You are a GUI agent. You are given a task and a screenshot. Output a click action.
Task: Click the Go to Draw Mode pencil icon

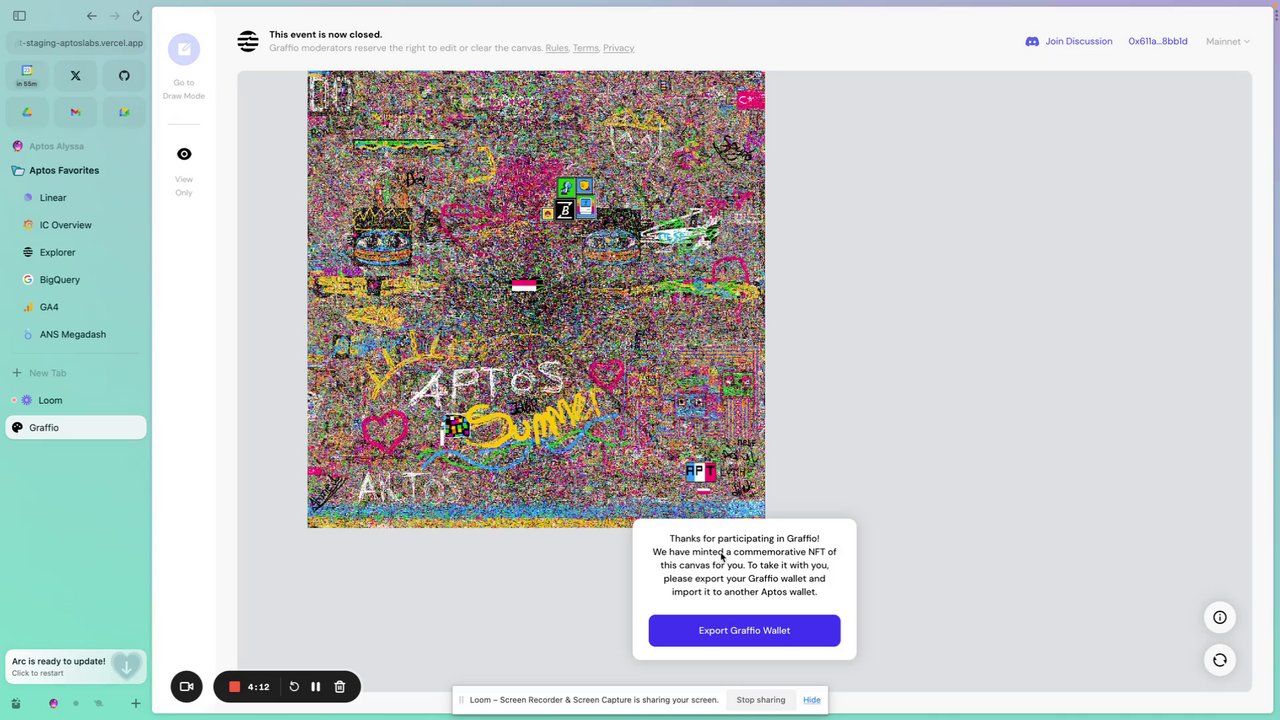pyautogui.click(x=183, y=49)
